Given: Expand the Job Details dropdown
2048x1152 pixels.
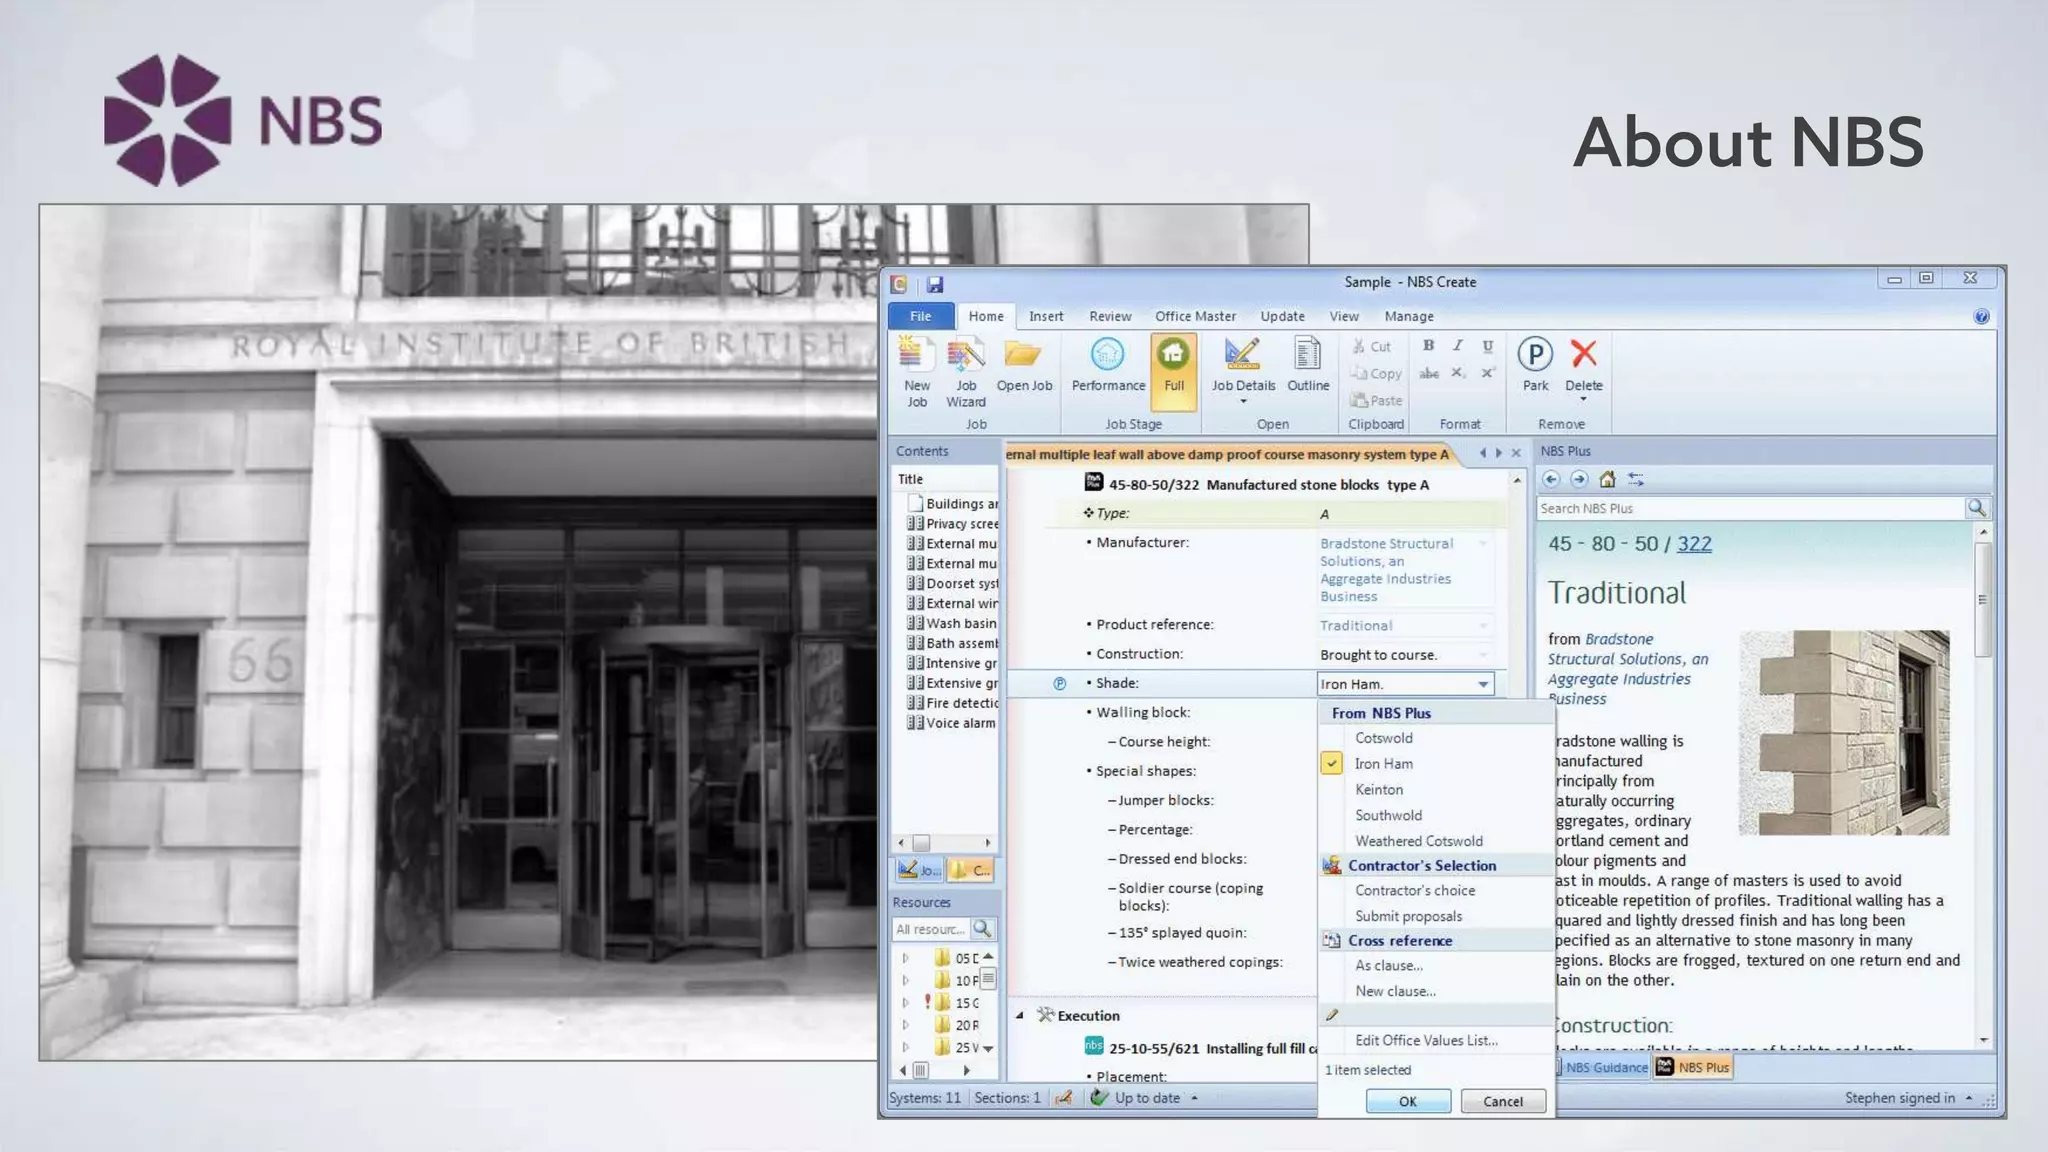Looking at the screenshot, I should (1243, 402).
